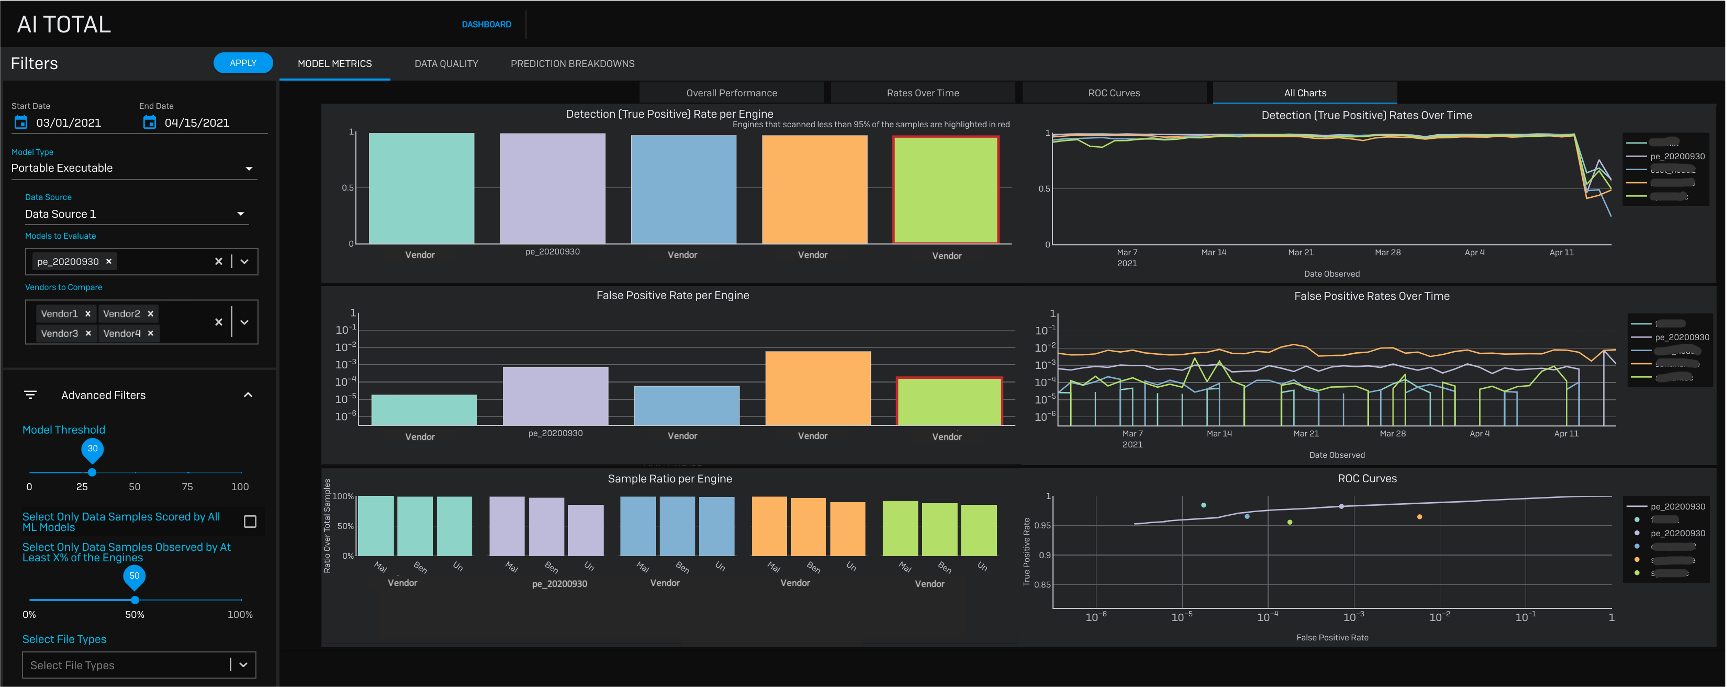Viewport: 1727px width, 687px height.
Task: Click the Vendor1 chip label
Action: [59, 314]
